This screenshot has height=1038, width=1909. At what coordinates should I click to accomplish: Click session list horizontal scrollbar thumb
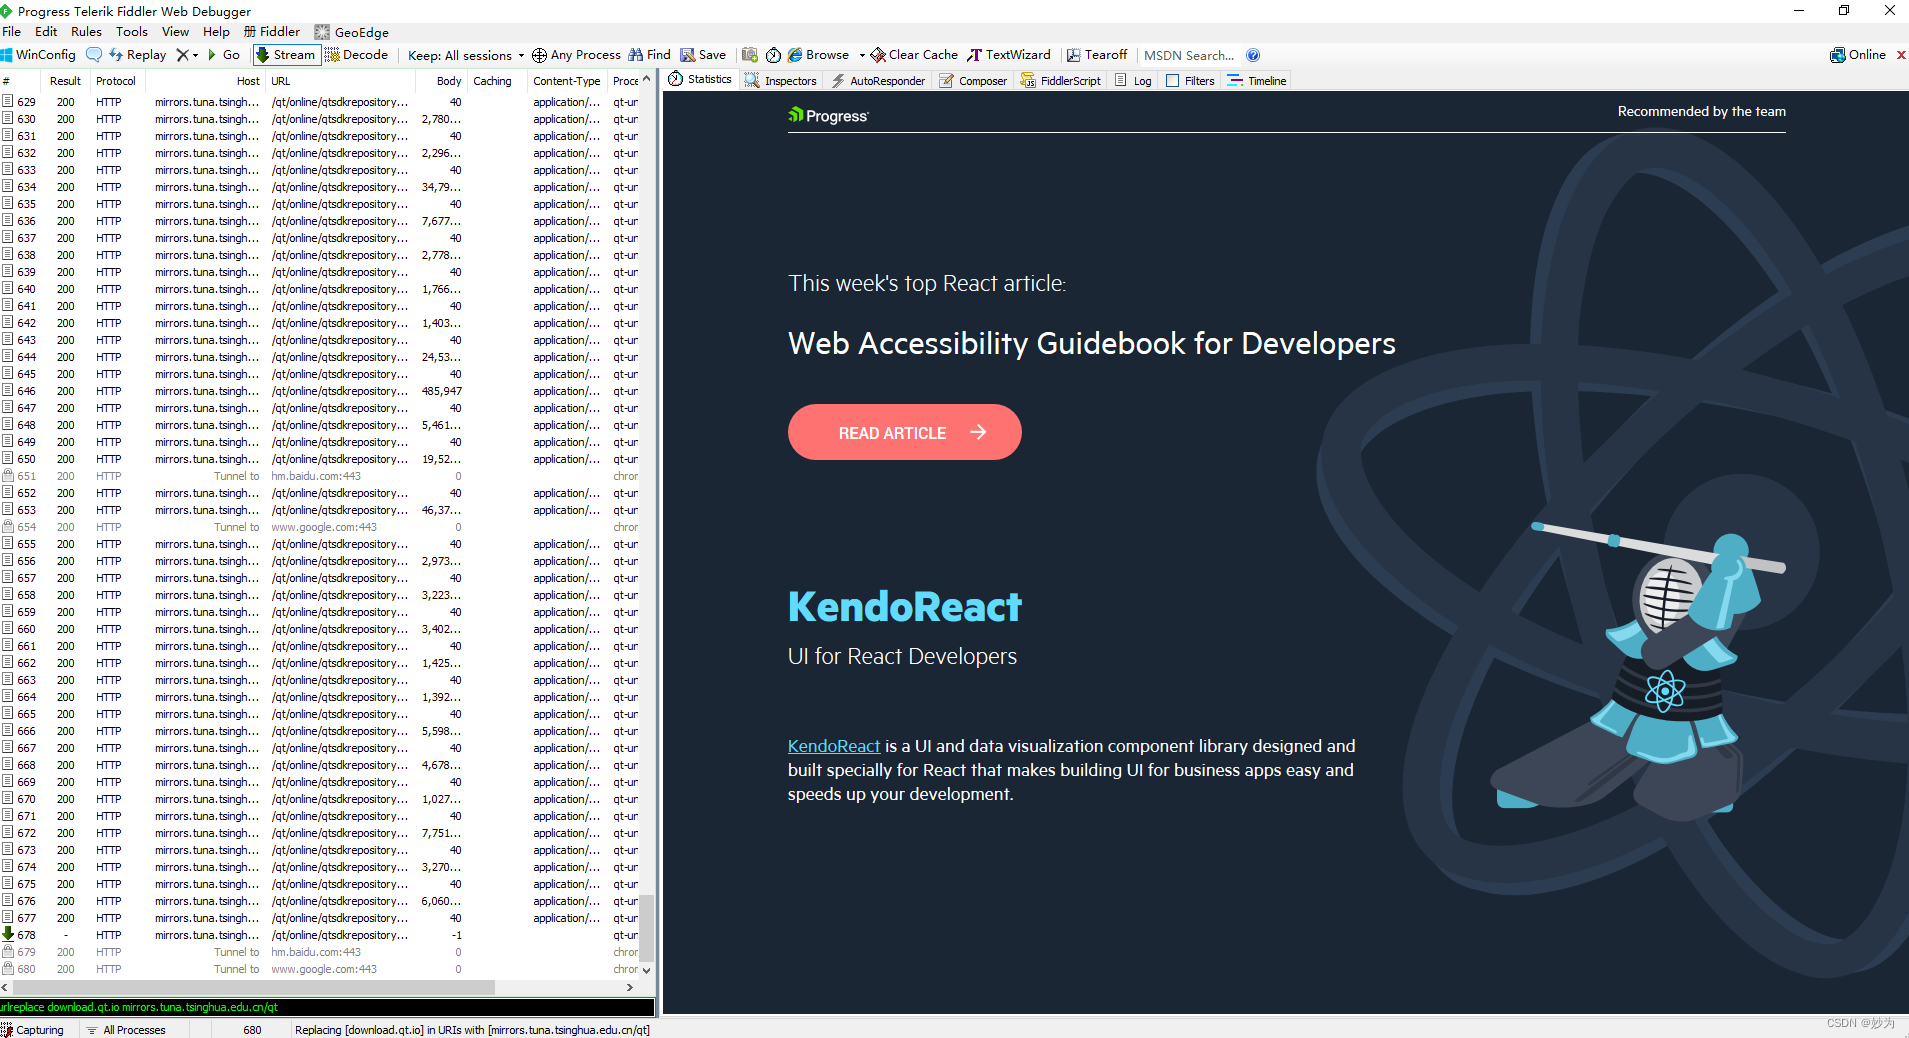pyautogui.click(x=254, y=987)
